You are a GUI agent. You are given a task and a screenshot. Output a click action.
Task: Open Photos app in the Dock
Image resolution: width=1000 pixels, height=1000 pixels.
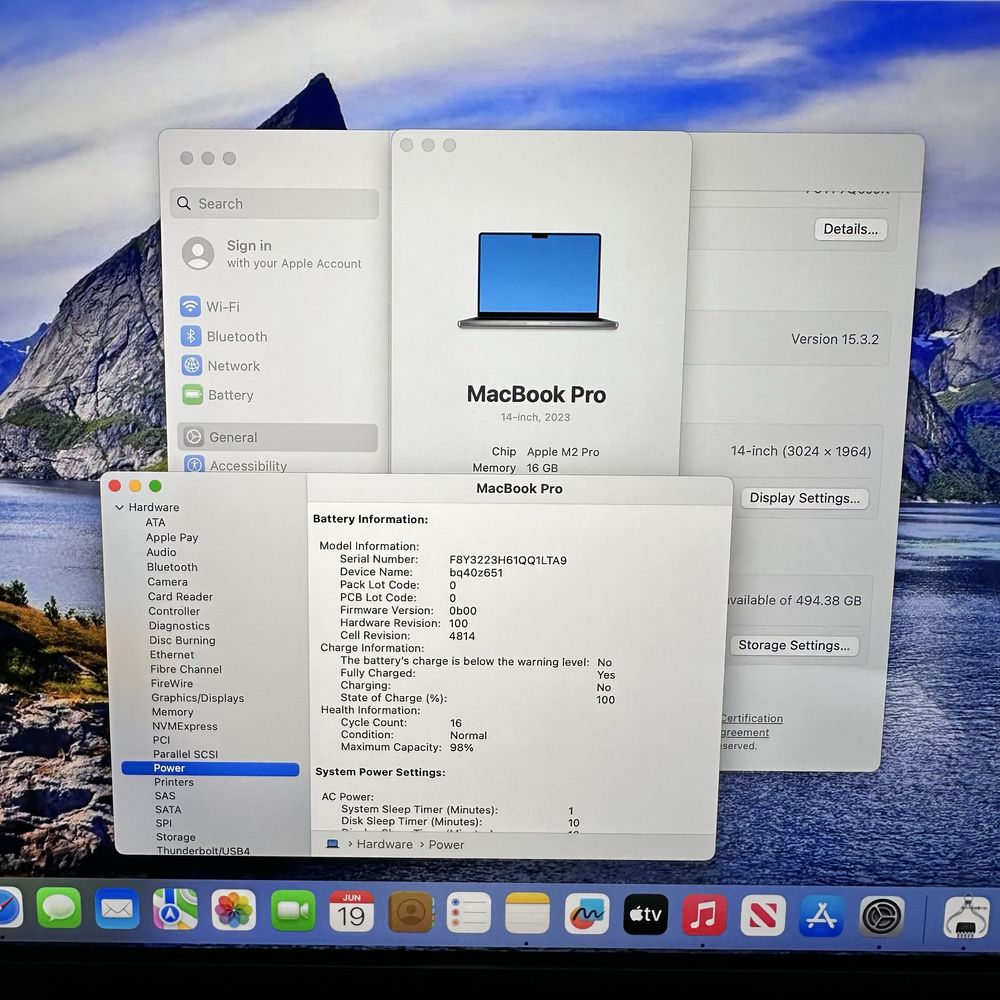(x=233, y=909)
